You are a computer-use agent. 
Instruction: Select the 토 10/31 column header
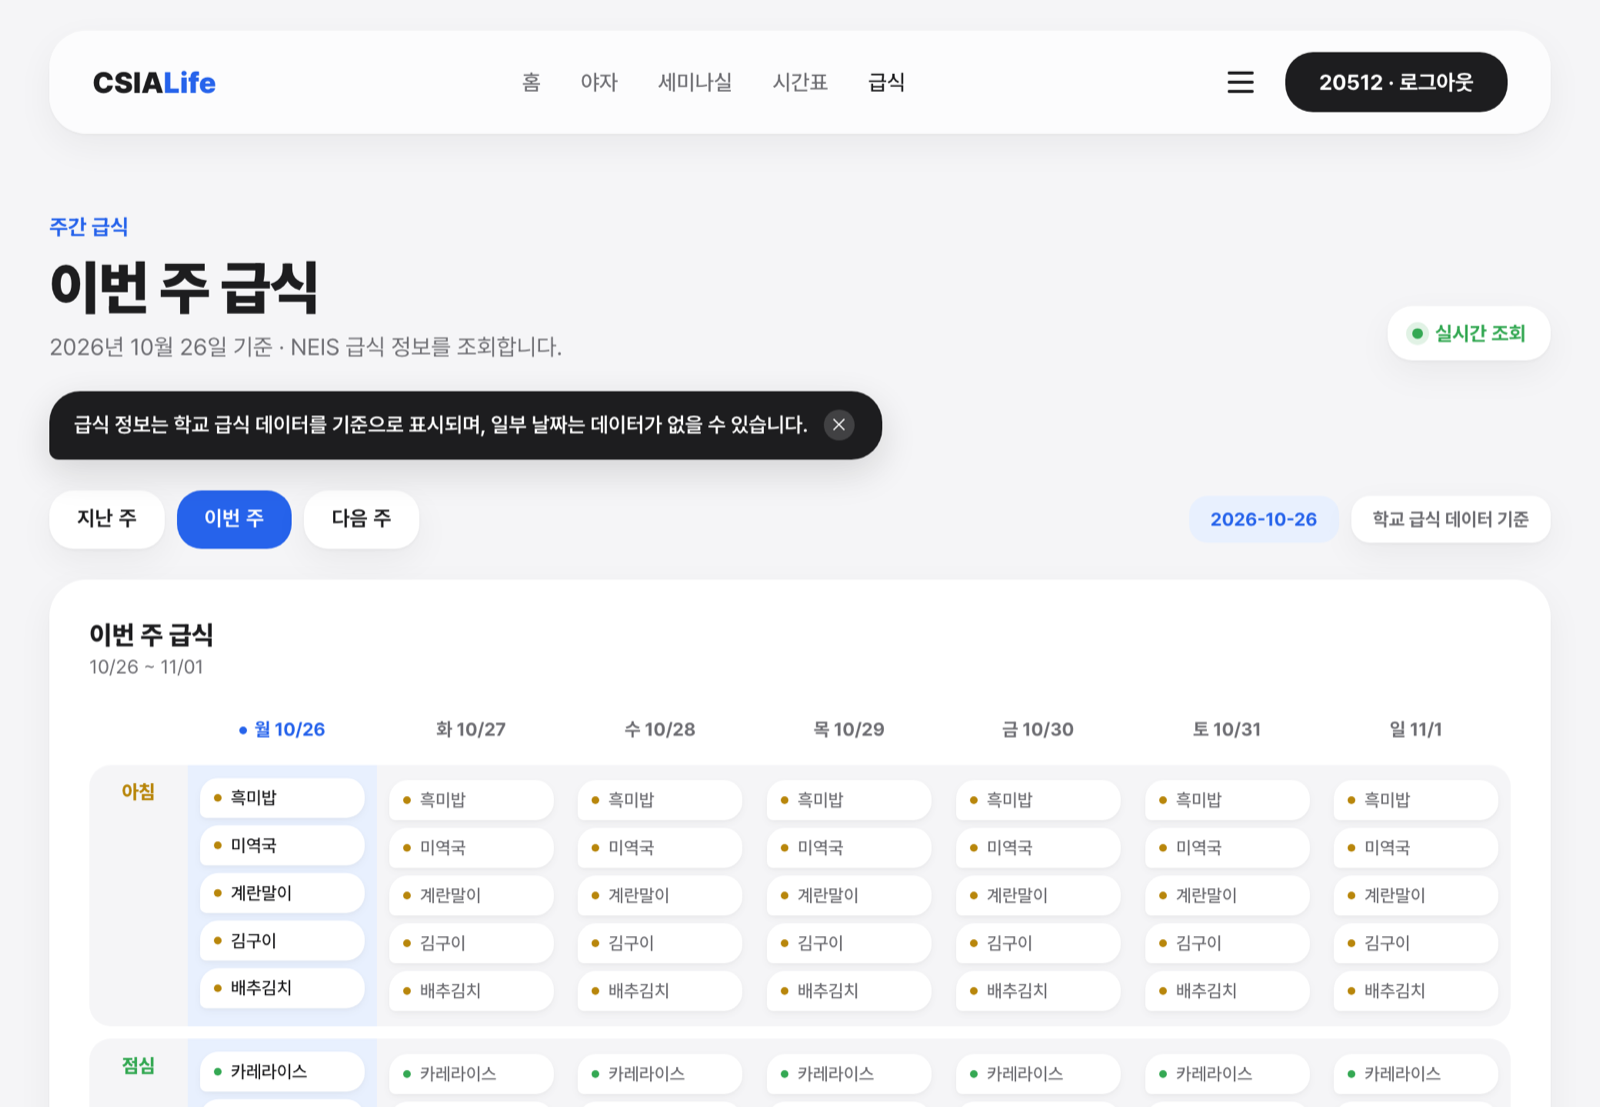pyautogui.click(x=1227, y=729)
